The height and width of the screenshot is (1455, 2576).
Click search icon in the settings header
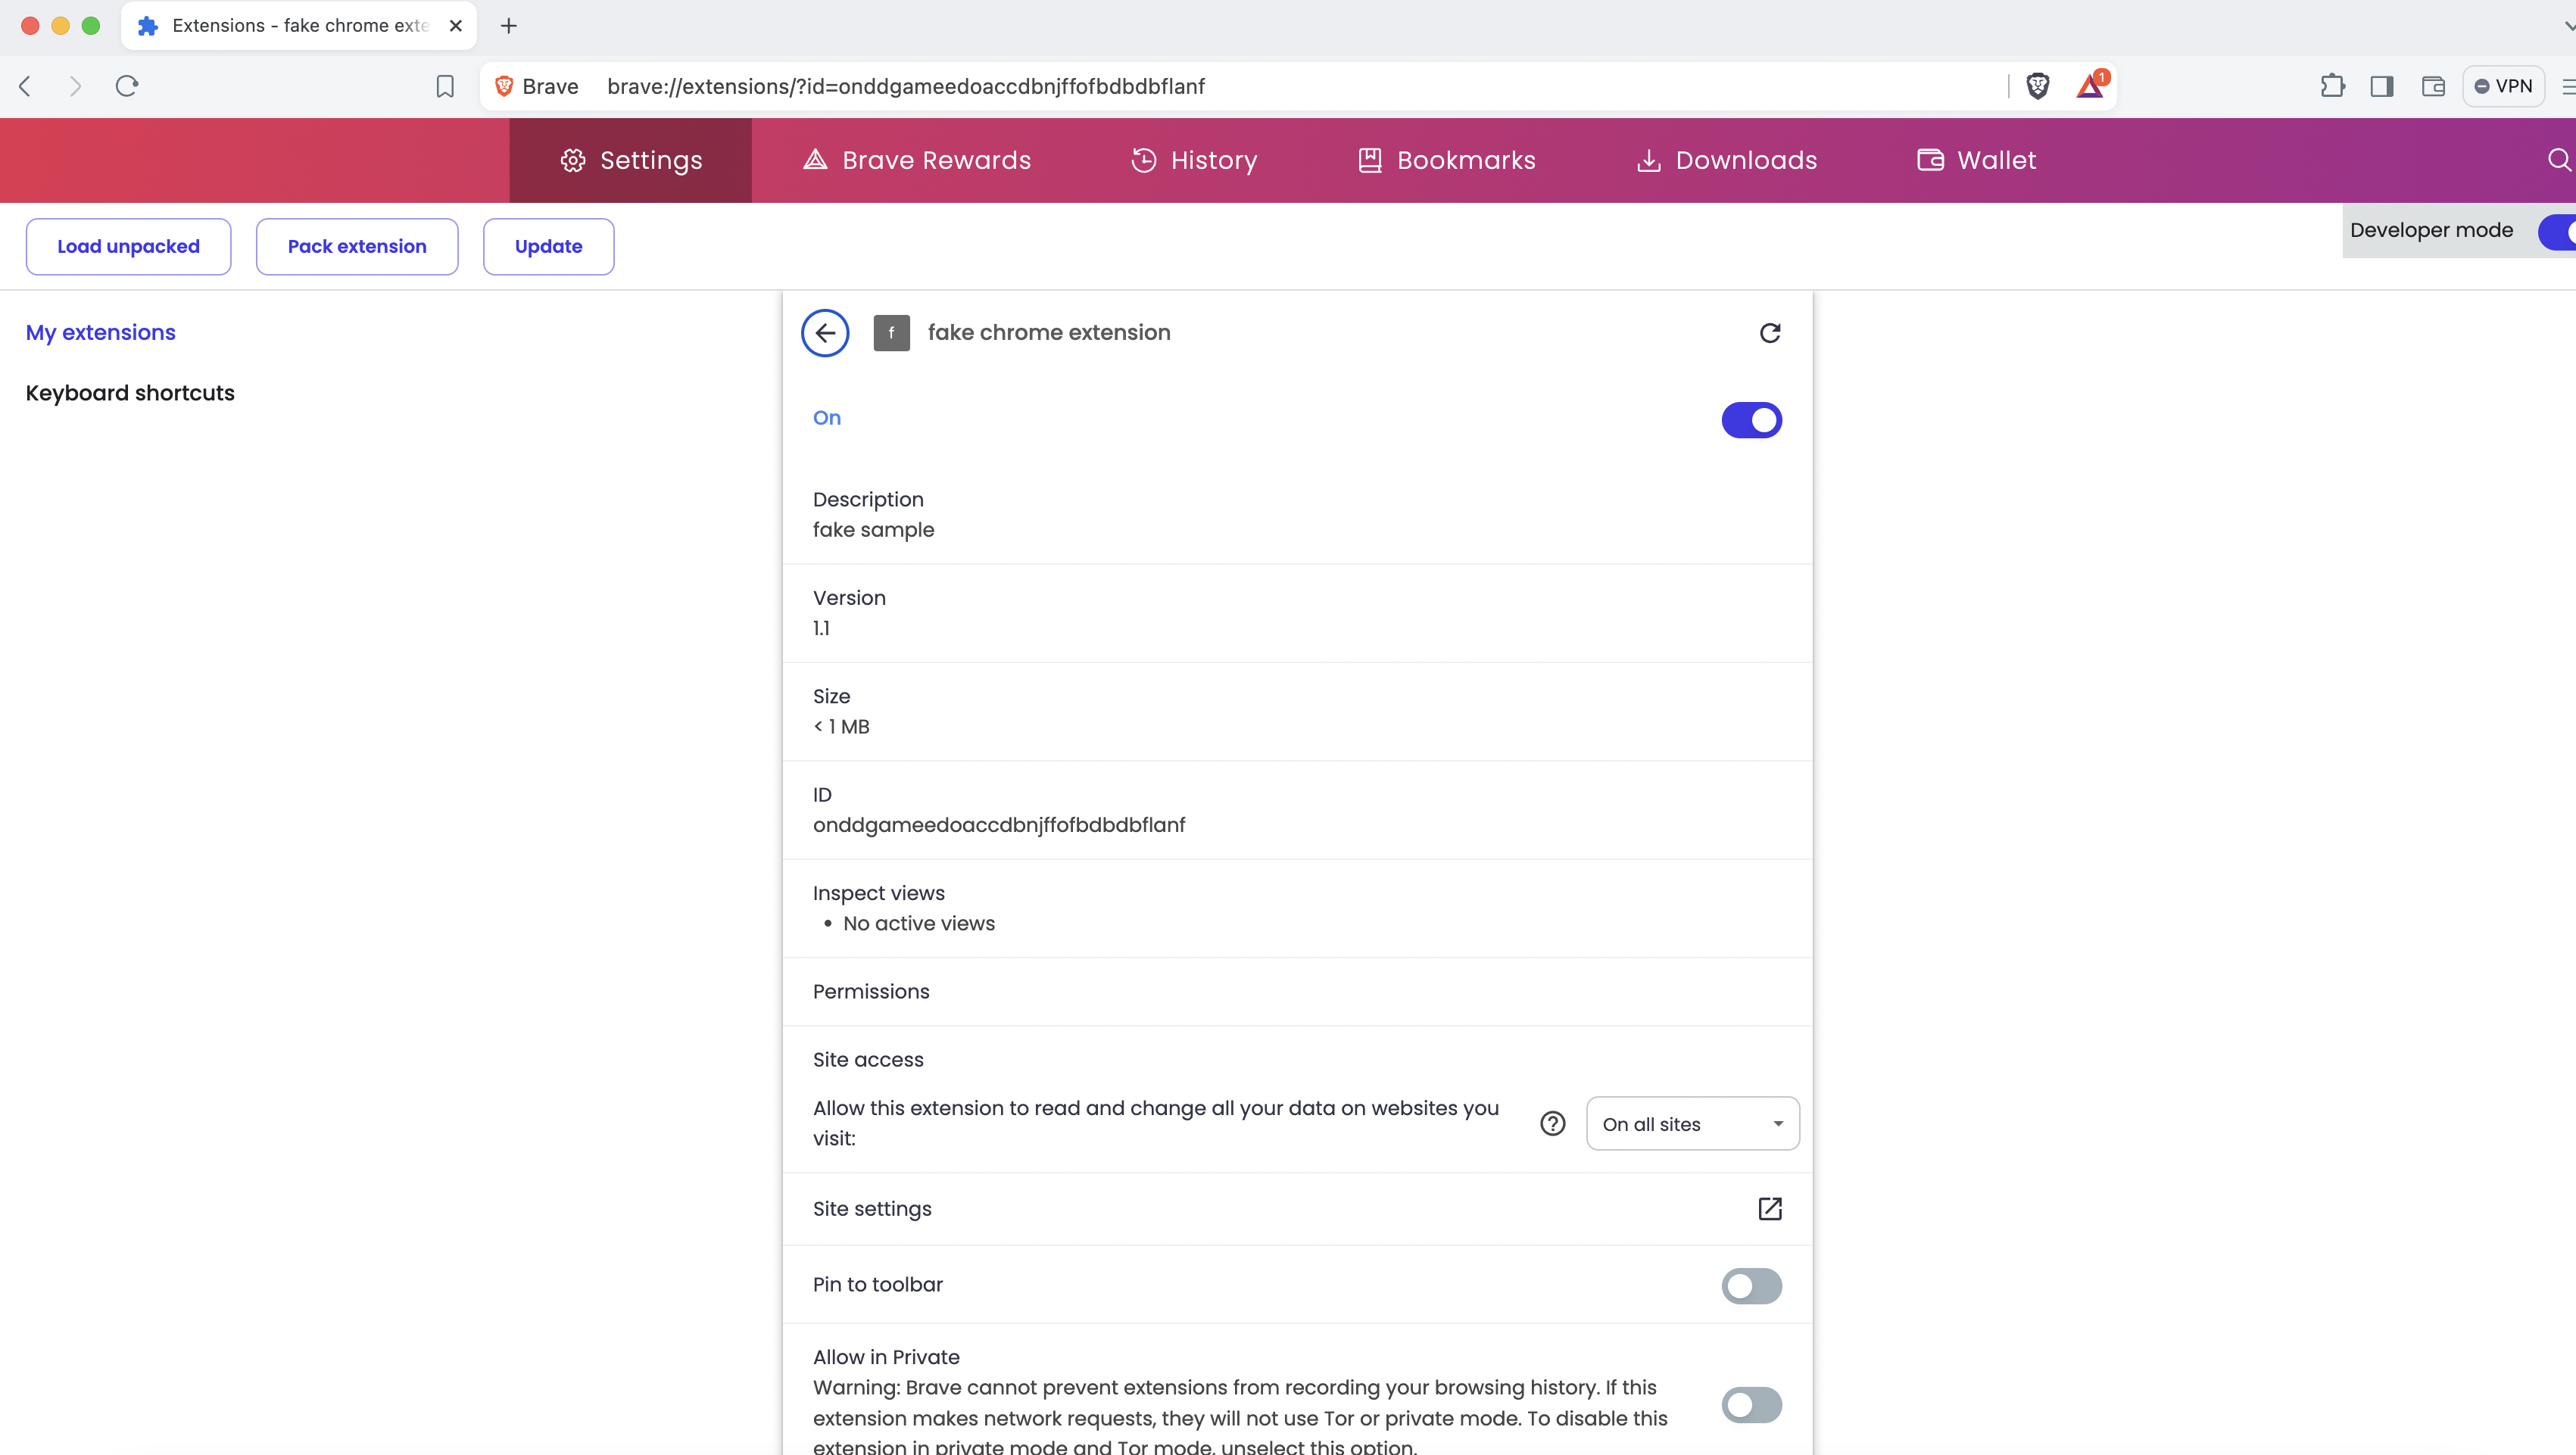[x=2558, y=160]
